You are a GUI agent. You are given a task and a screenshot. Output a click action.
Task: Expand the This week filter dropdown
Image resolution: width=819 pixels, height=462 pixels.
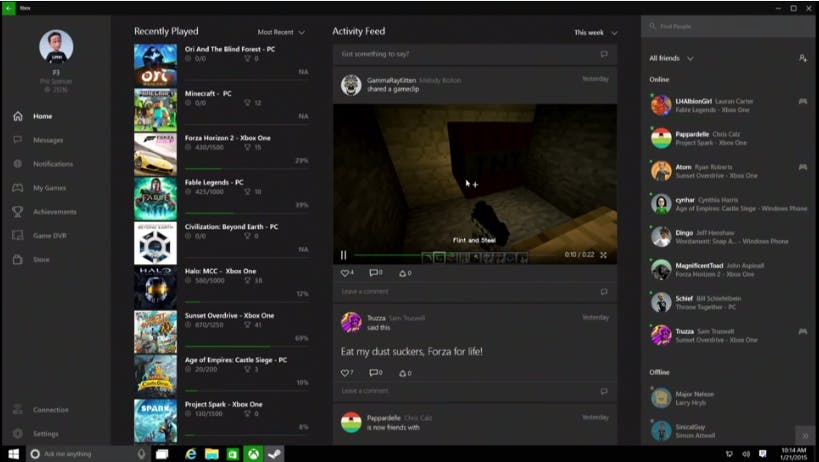tap(596, 32)
